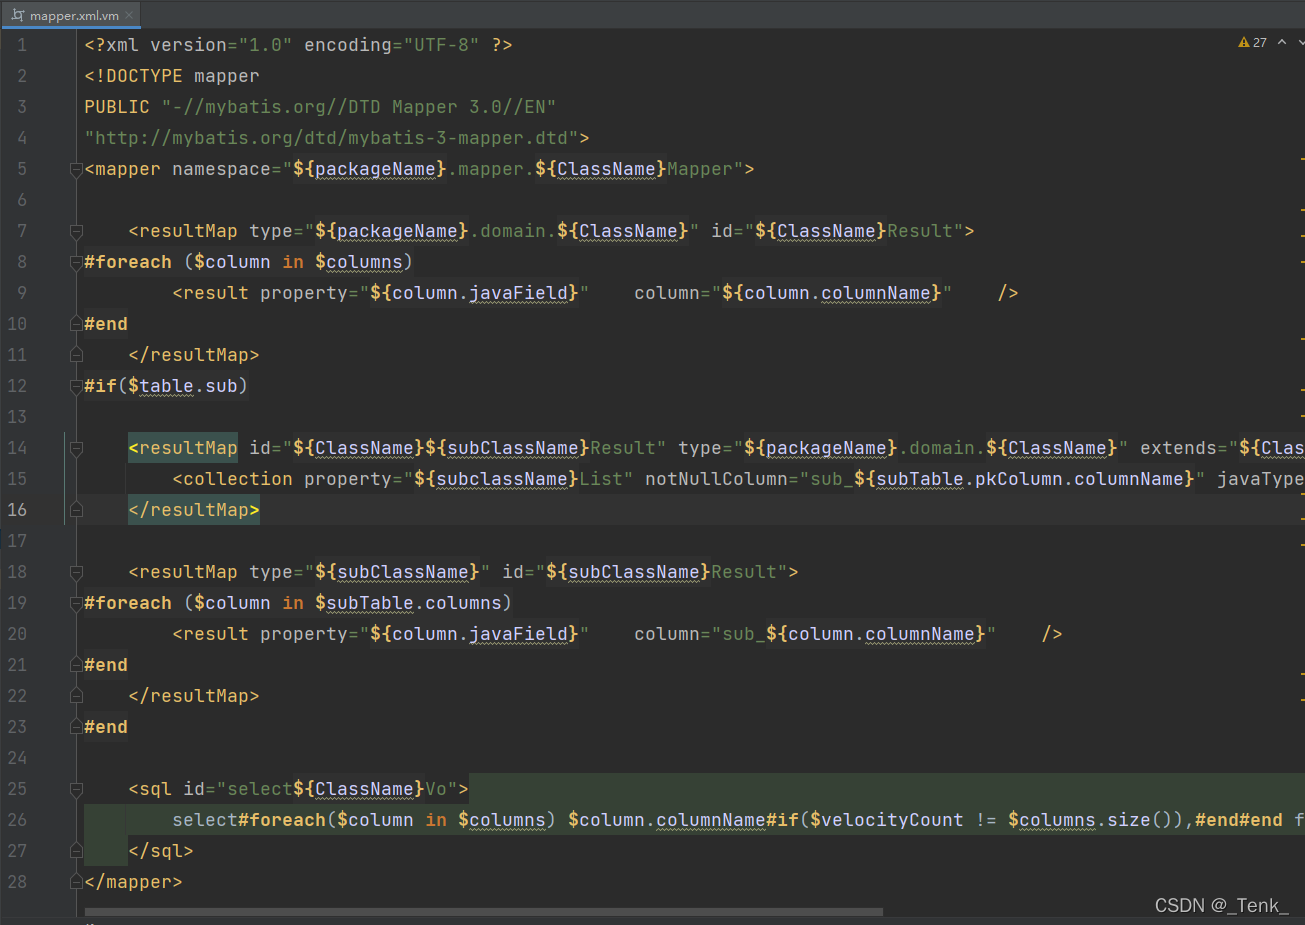Screen dimensions: 1305x925
Task: Click line number 6 in the gutter
Action: coord(21,200)
